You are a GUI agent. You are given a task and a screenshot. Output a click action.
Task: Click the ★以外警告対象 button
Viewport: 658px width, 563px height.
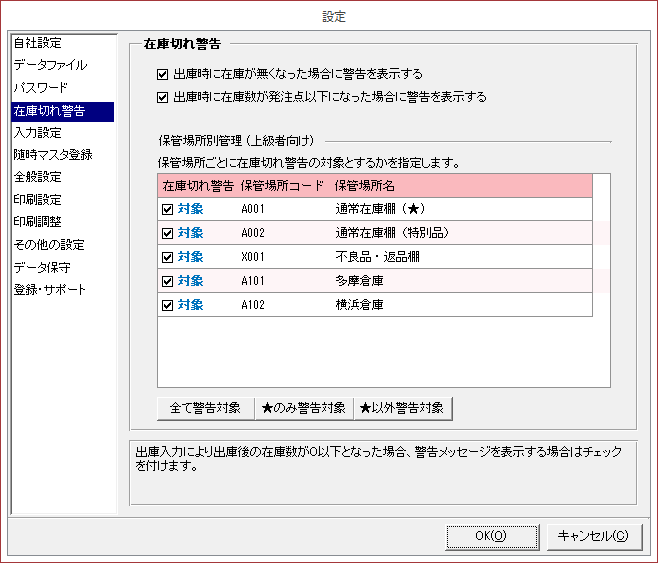[x=403, y=408]
